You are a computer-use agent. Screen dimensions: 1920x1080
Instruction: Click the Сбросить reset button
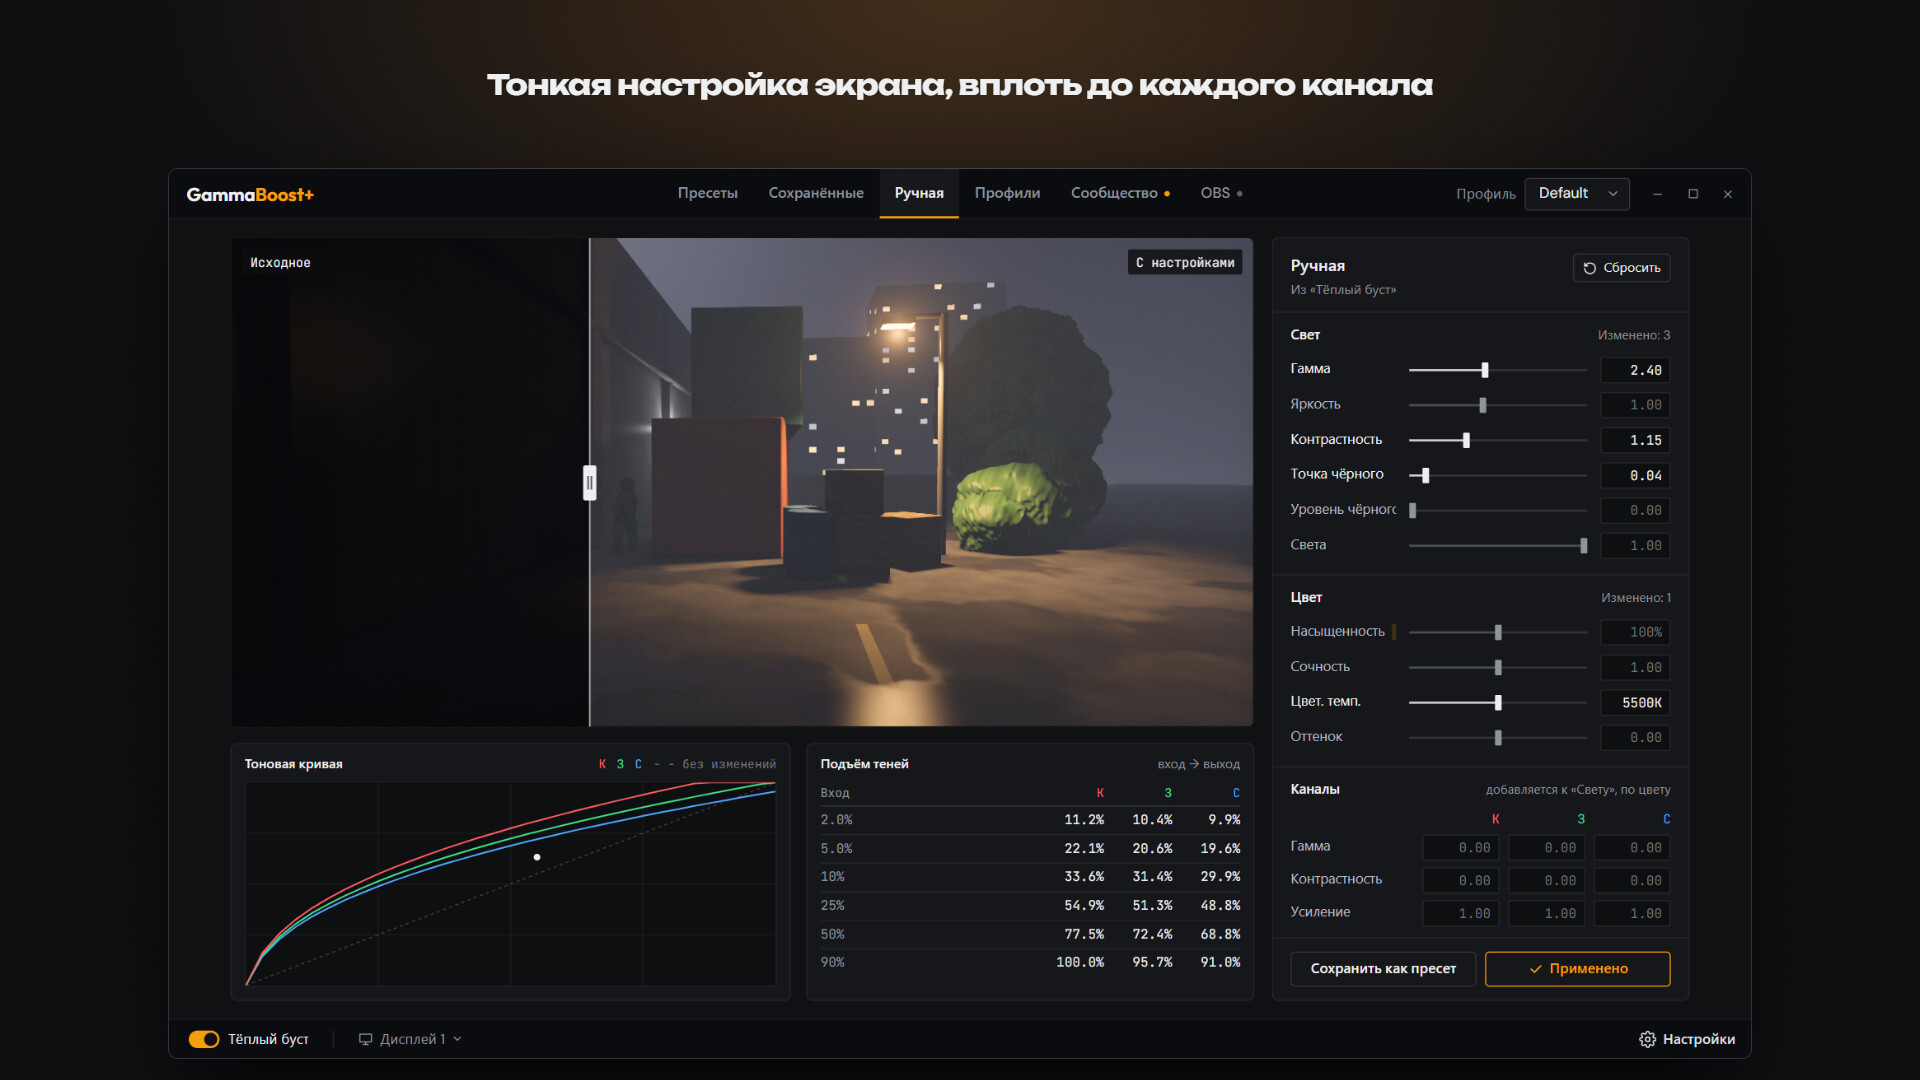(1621, 268)
